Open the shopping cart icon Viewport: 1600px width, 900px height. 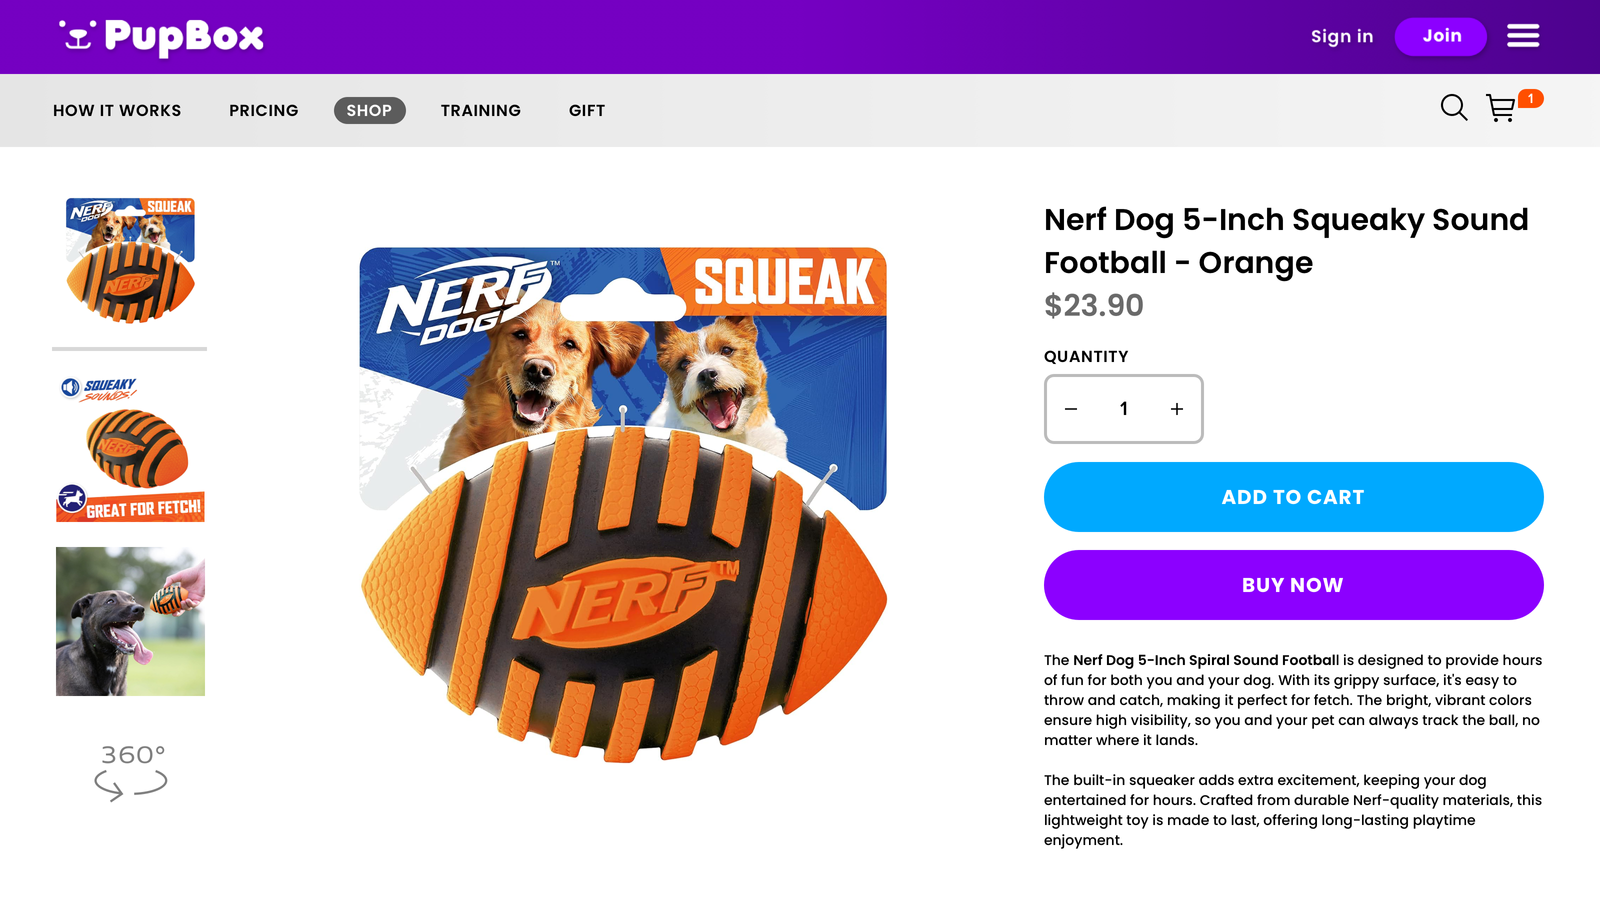(1501, 108)
